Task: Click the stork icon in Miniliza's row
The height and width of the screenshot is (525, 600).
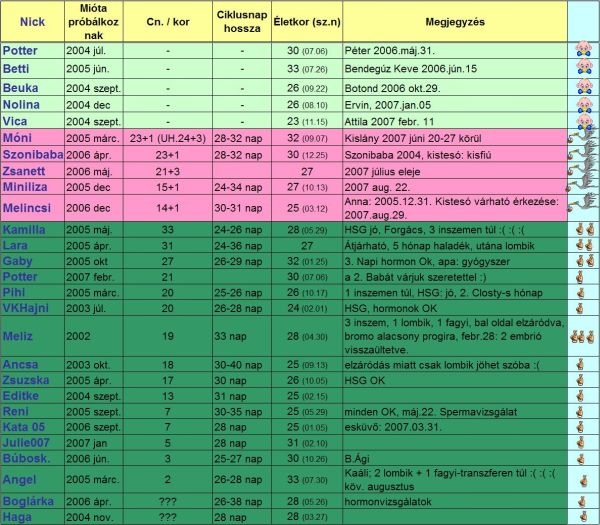Action: click(582, 188)
